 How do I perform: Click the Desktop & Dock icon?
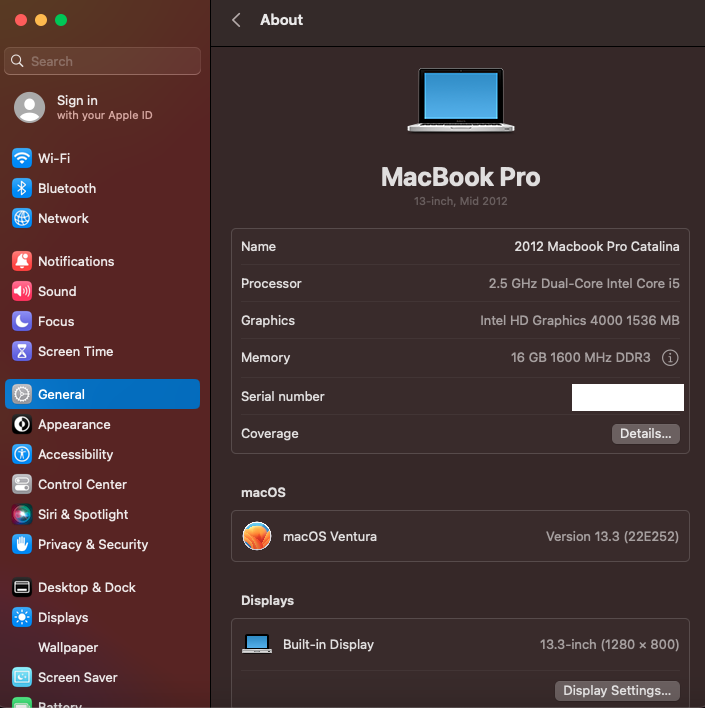coord(22,587)
